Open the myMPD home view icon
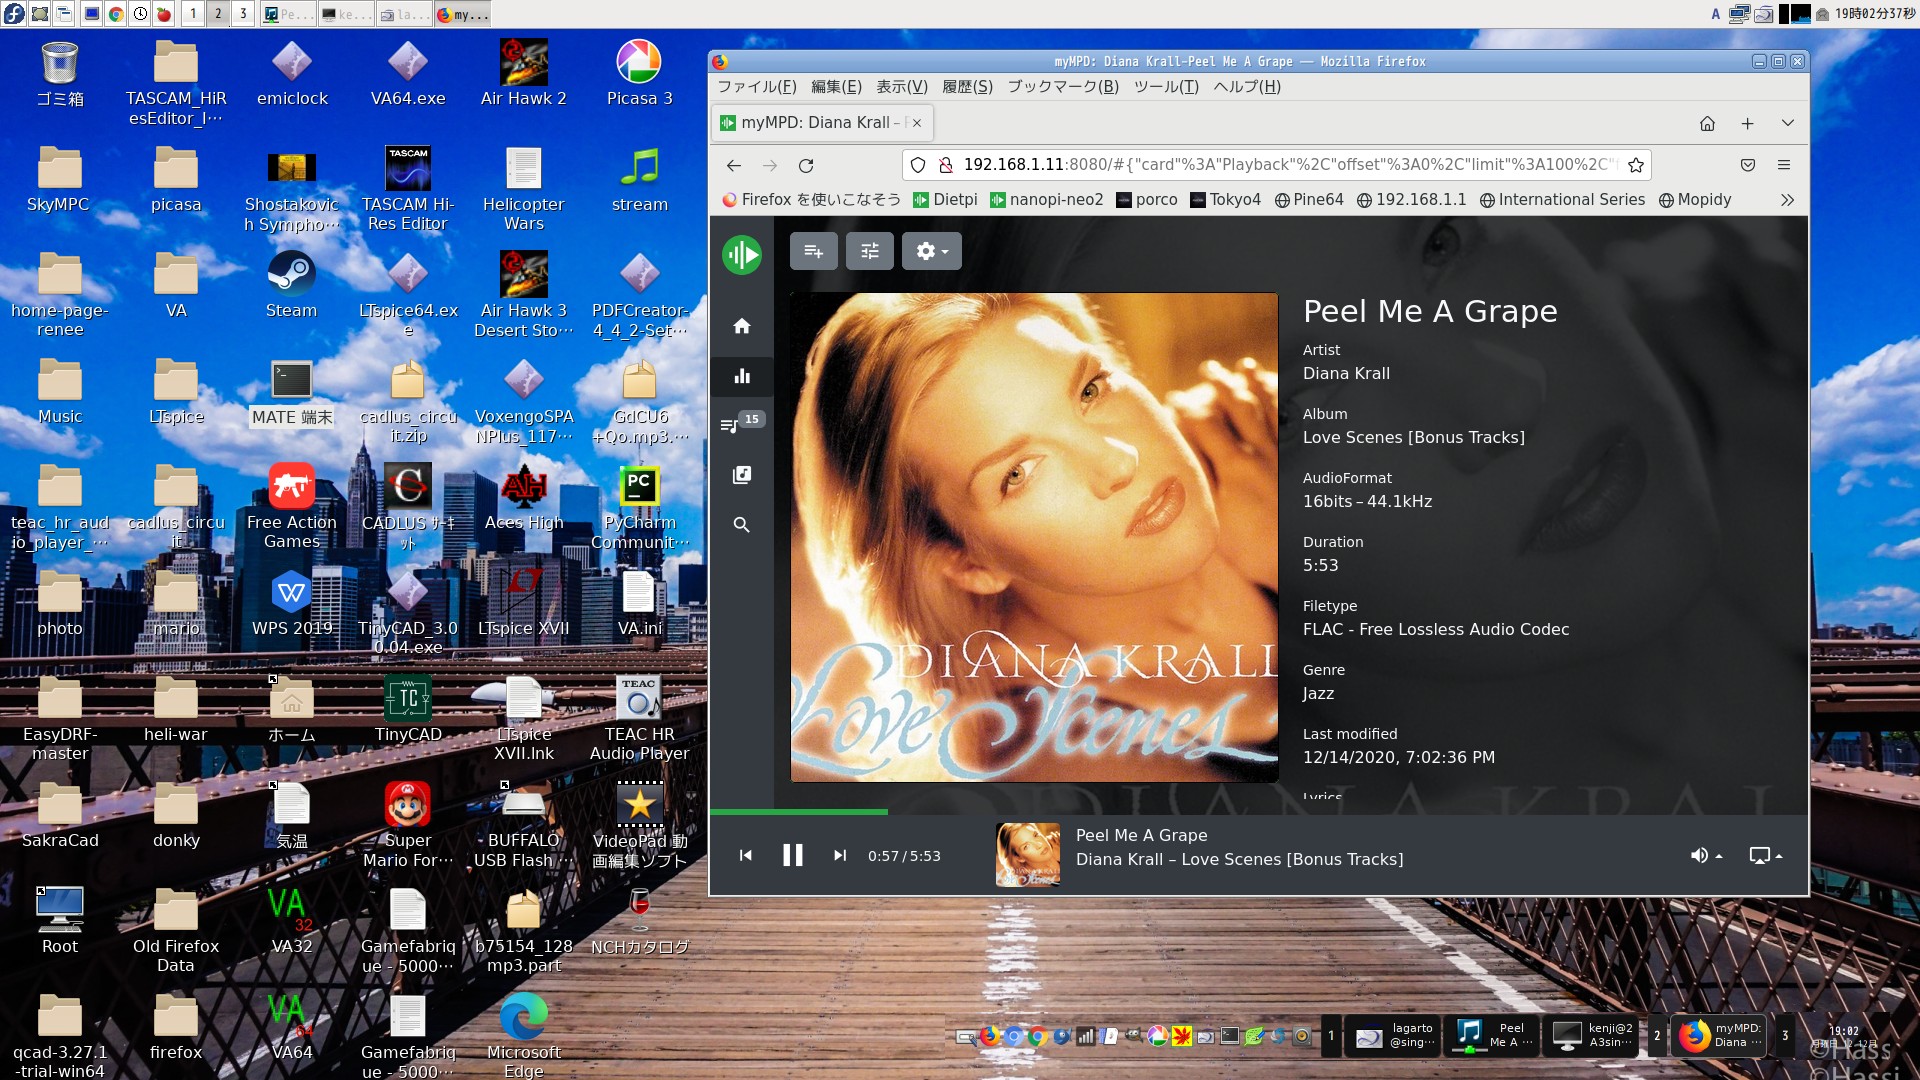The image size is (1920, 1080). [x=741, y=326]
